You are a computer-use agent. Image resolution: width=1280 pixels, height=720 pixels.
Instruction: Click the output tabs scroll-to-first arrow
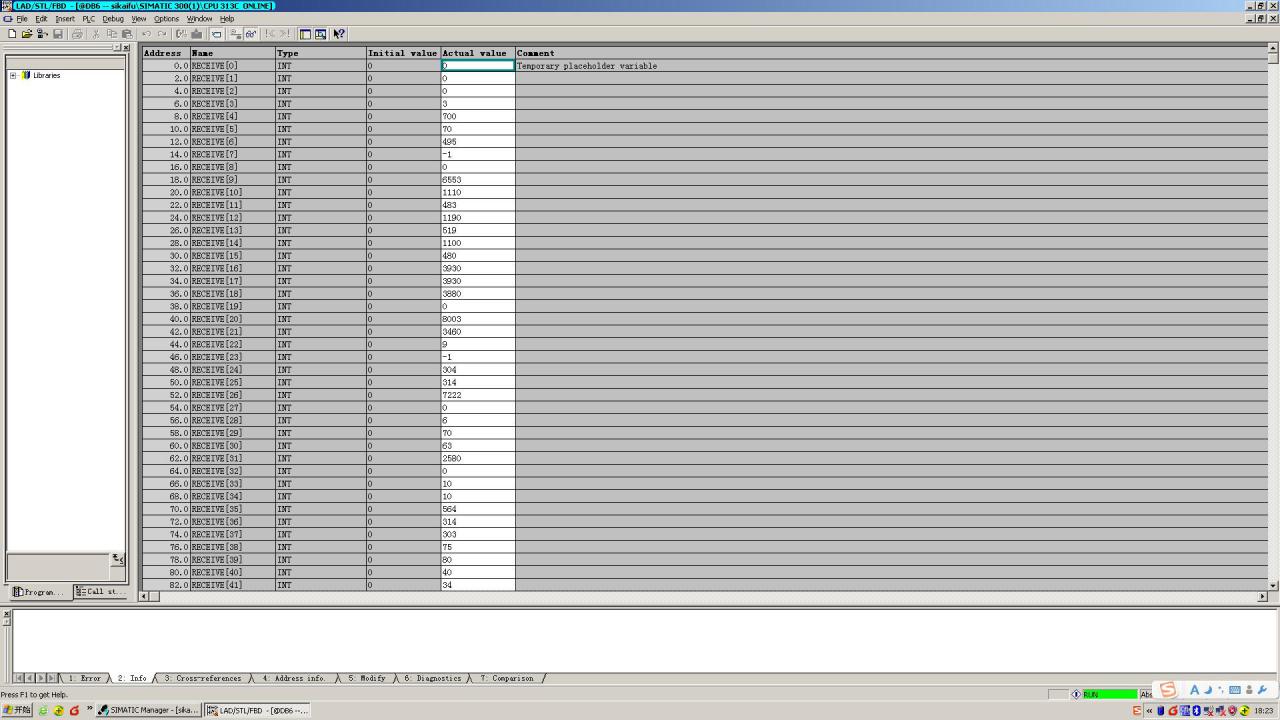[19, 678]
